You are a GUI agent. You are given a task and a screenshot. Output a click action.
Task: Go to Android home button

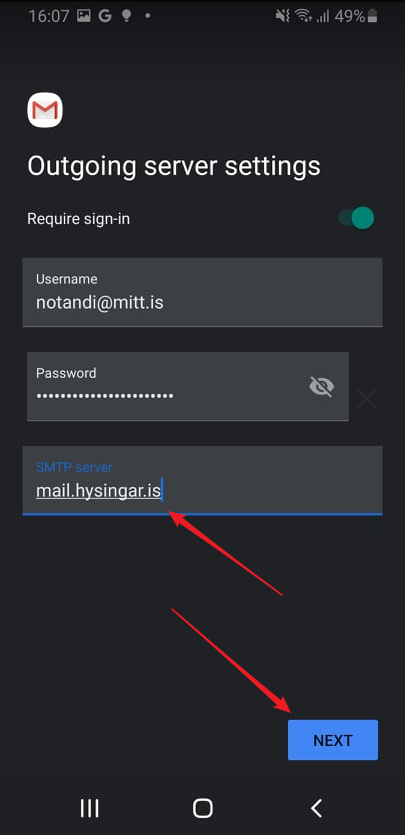203,808
